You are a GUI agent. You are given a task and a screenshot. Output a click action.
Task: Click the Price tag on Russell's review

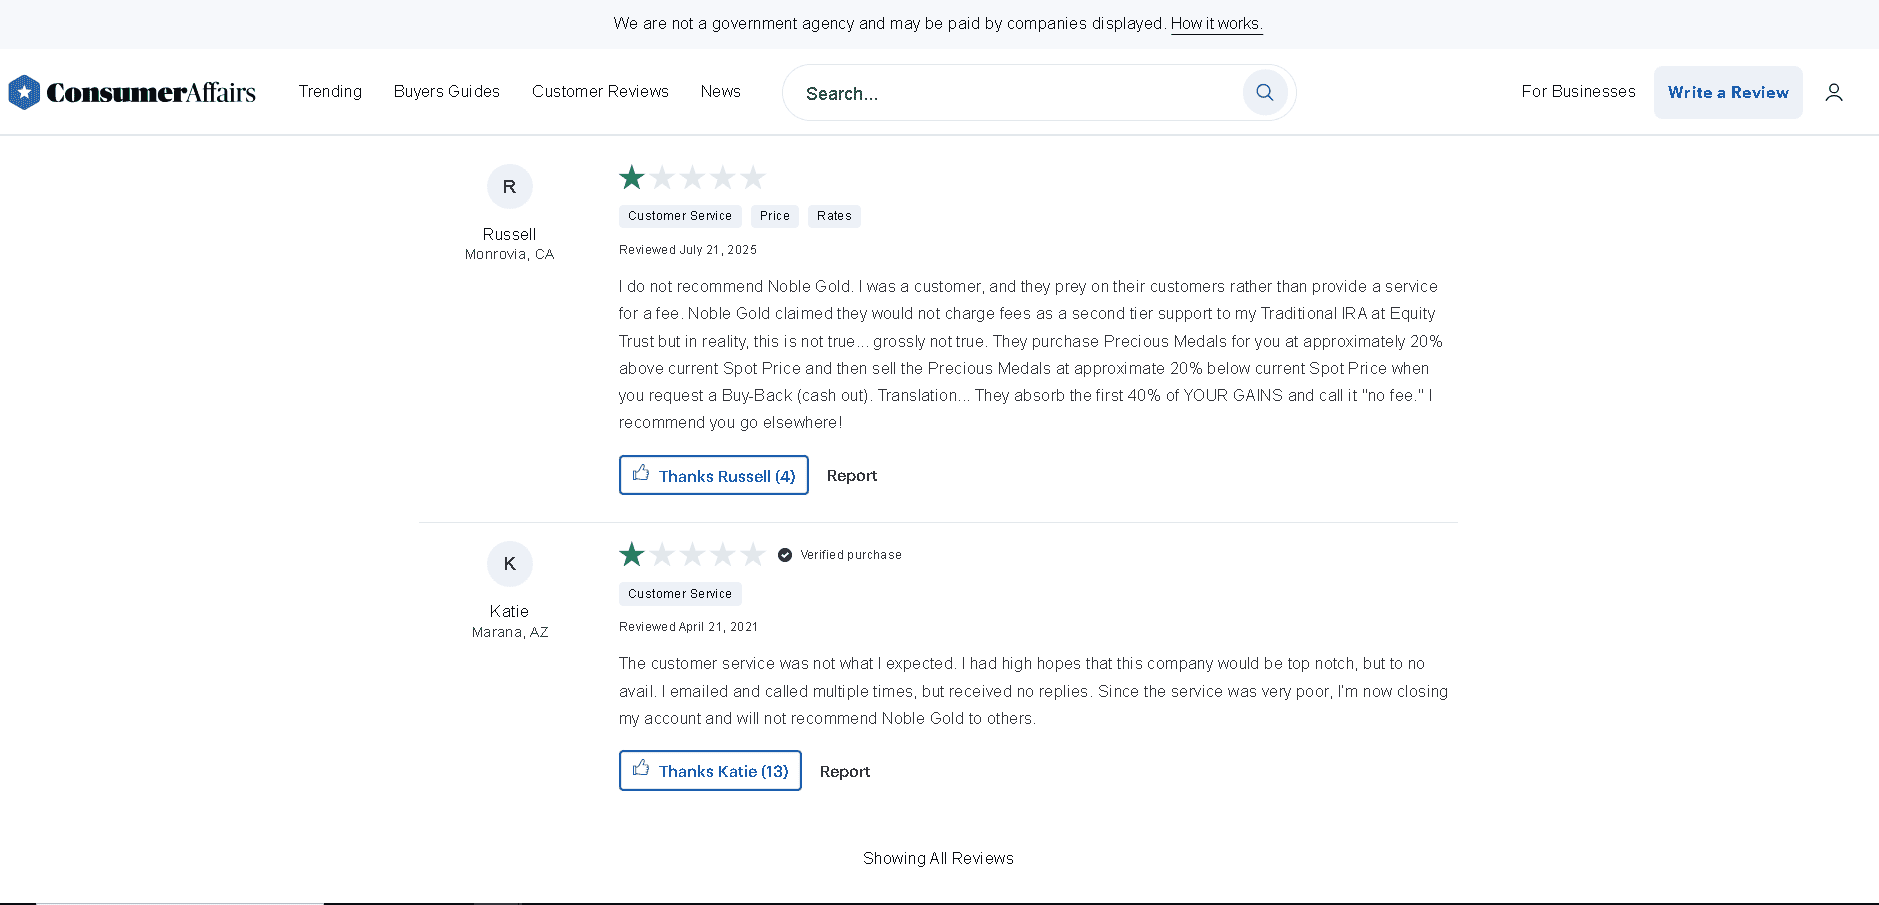(775, 216)
